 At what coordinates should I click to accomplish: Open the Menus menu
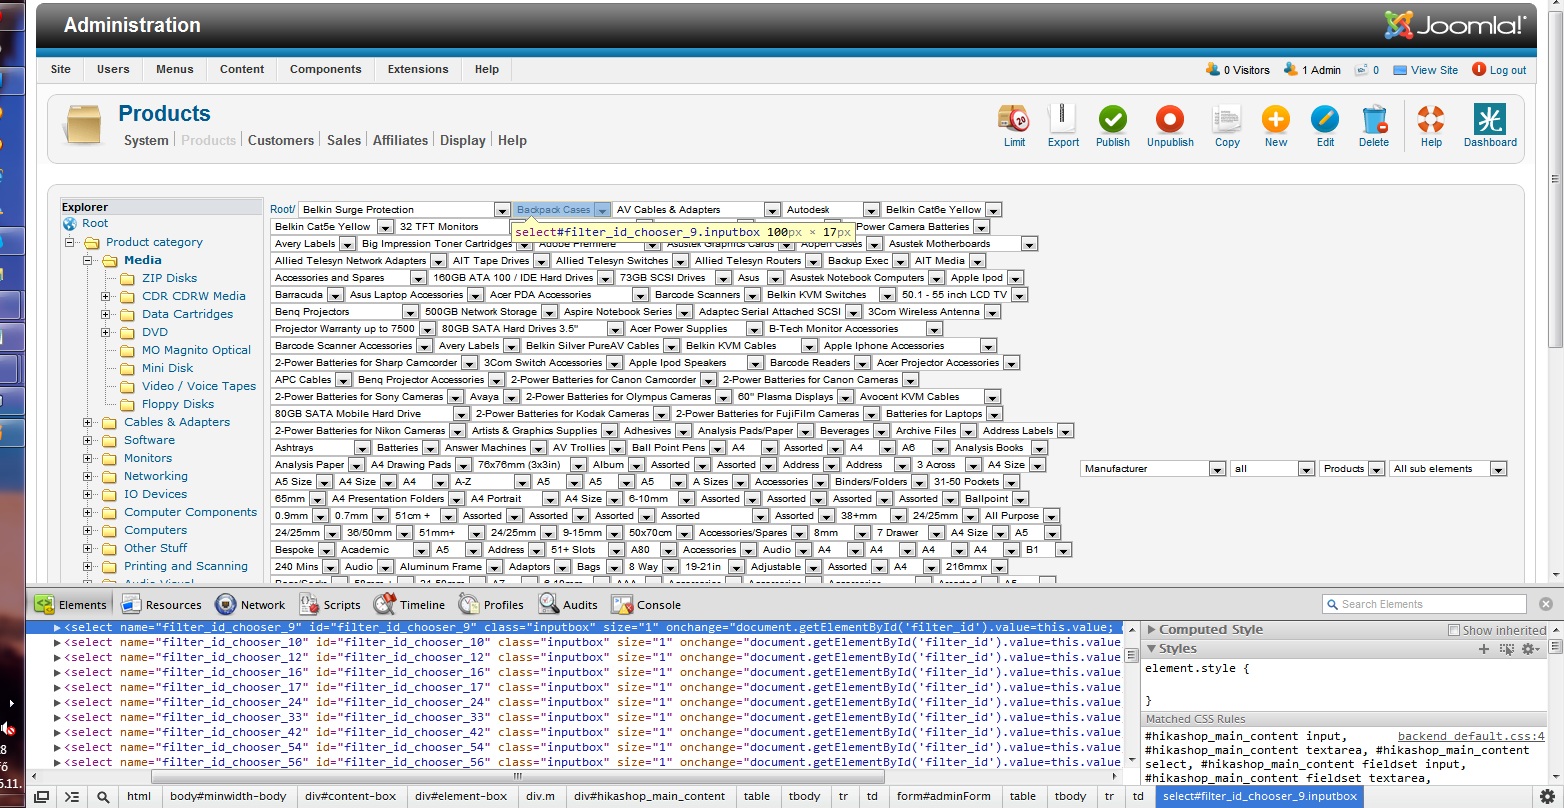pyautogui.click(x=175, y=69)
